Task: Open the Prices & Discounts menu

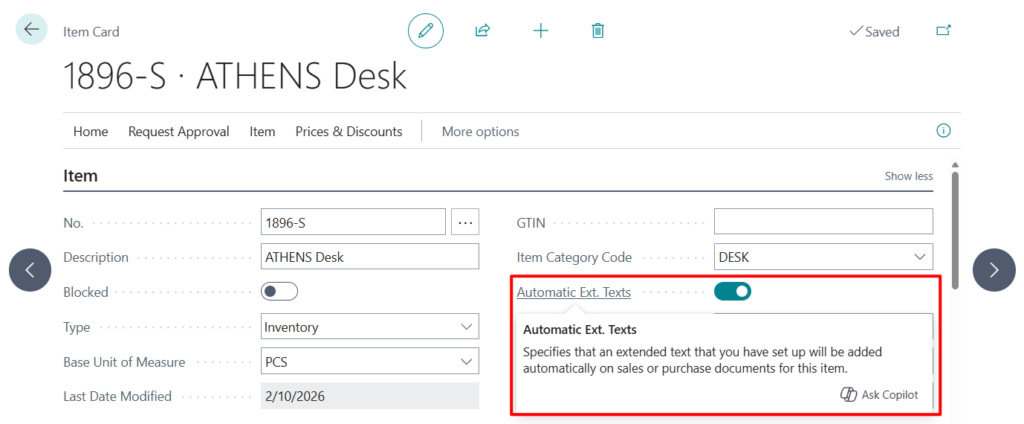Action: [x=348, y=131]
